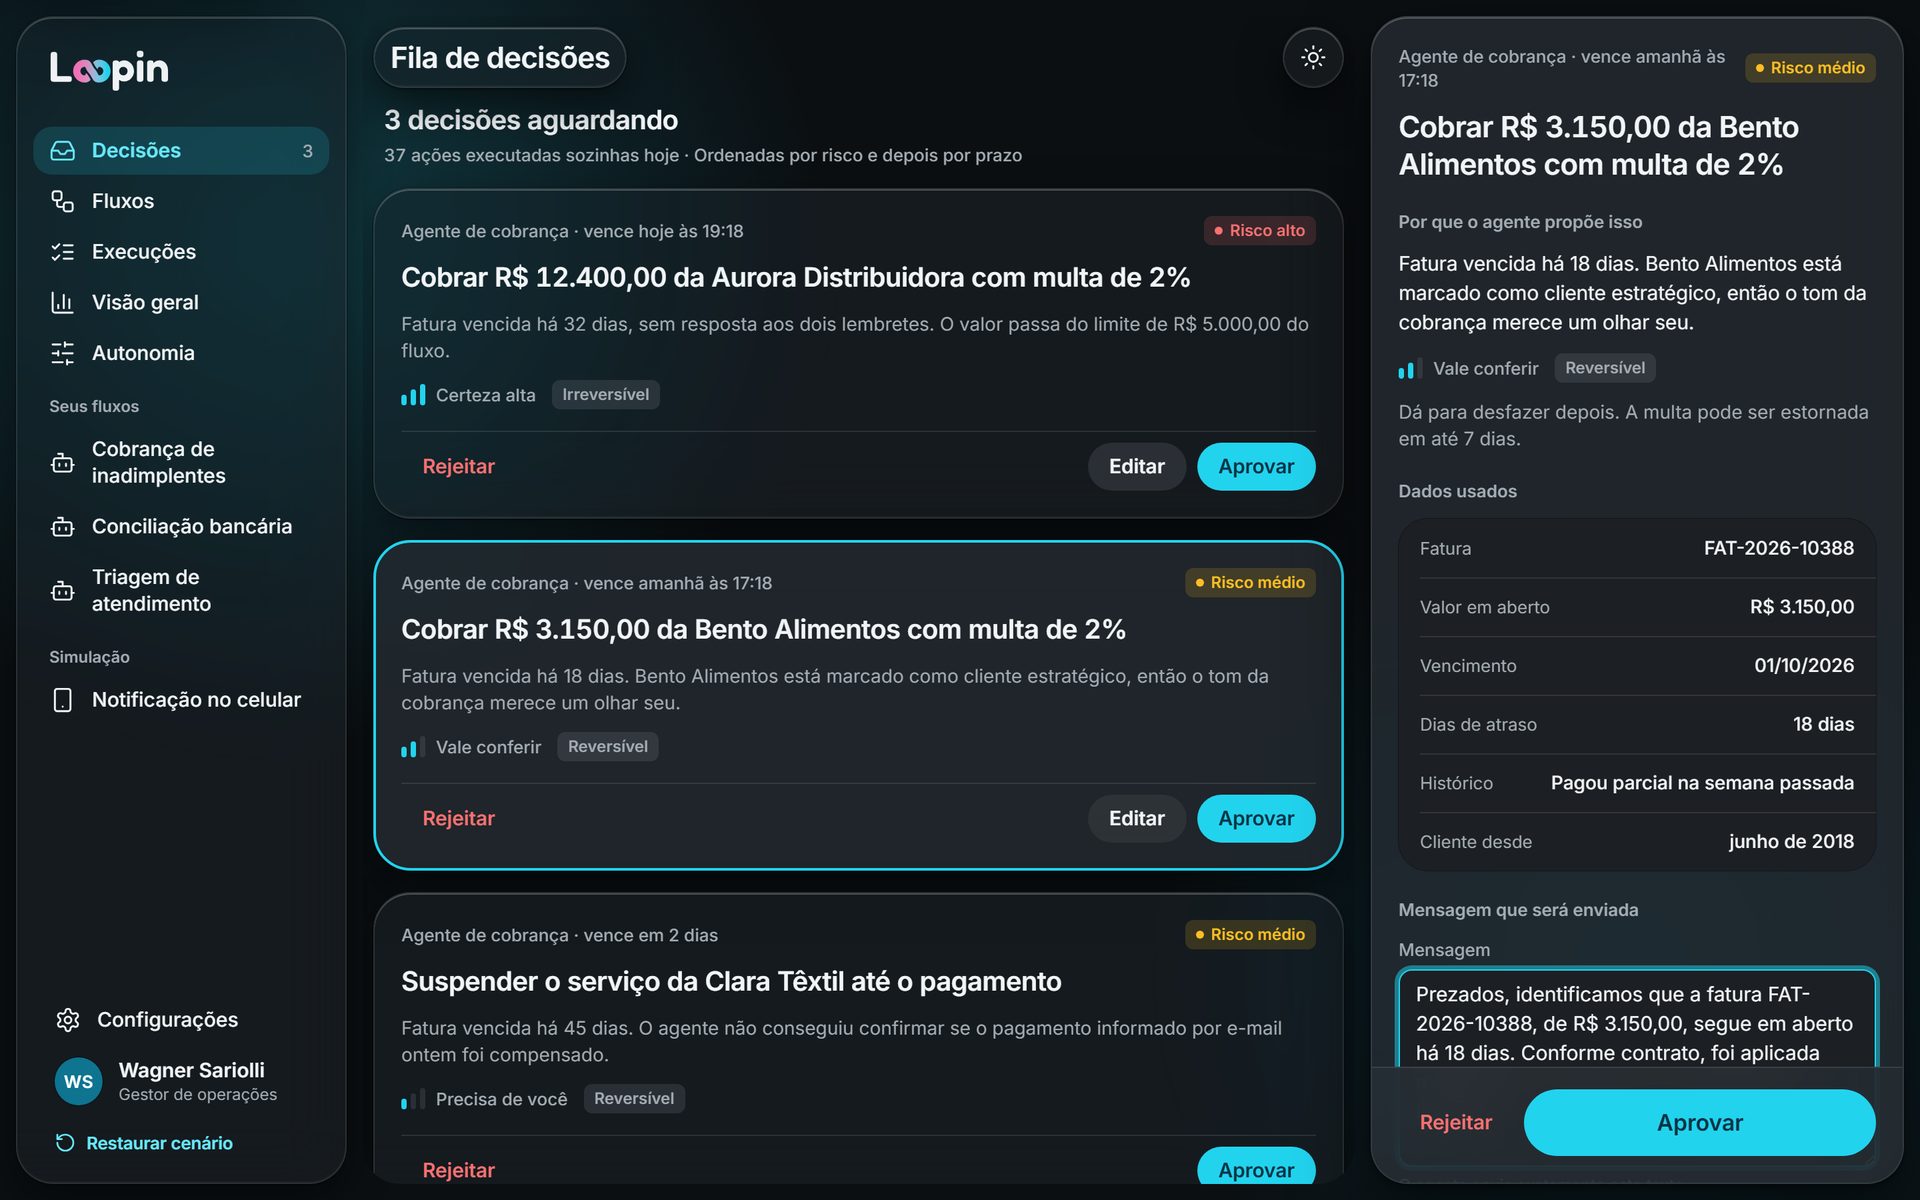Click invoice number FAT-2026-10388

coord(1778,548)
